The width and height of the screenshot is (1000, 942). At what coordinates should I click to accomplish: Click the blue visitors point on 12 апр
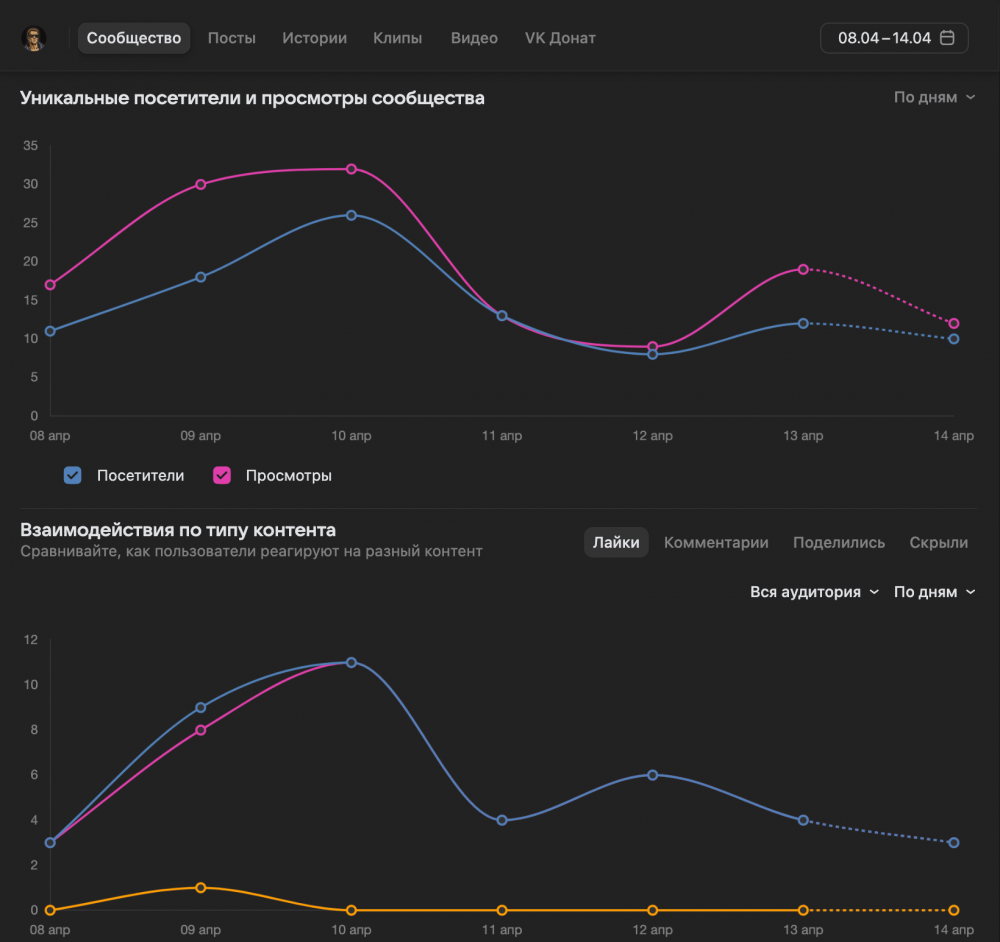652,355
